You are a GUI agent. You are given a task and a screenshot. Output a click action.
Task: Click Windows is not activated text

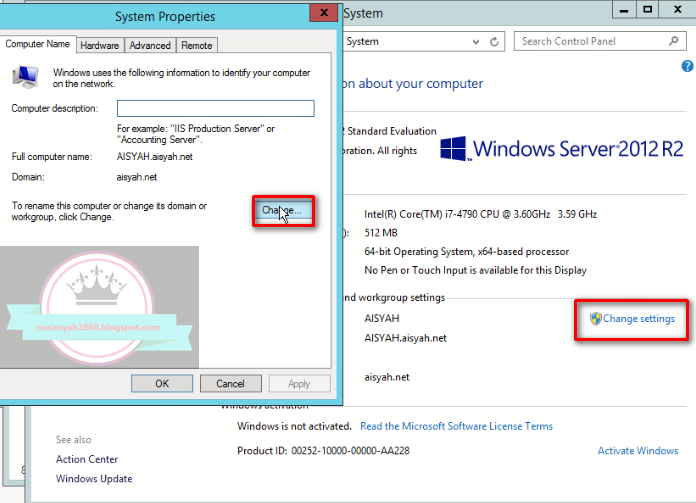pyautogui.click(x=294, y=426)
